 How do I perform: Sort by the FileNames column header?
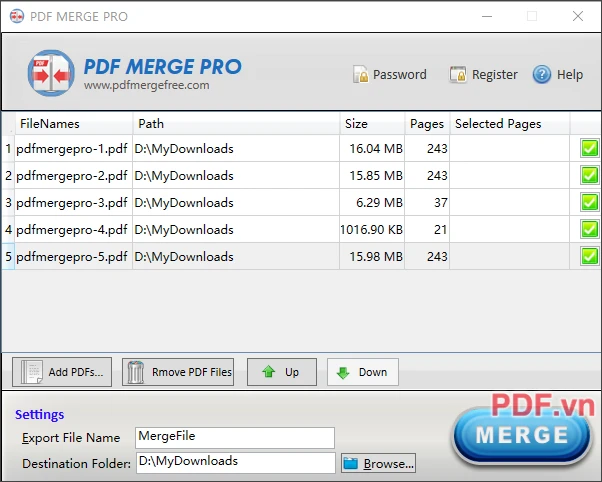tap(74, 124)
